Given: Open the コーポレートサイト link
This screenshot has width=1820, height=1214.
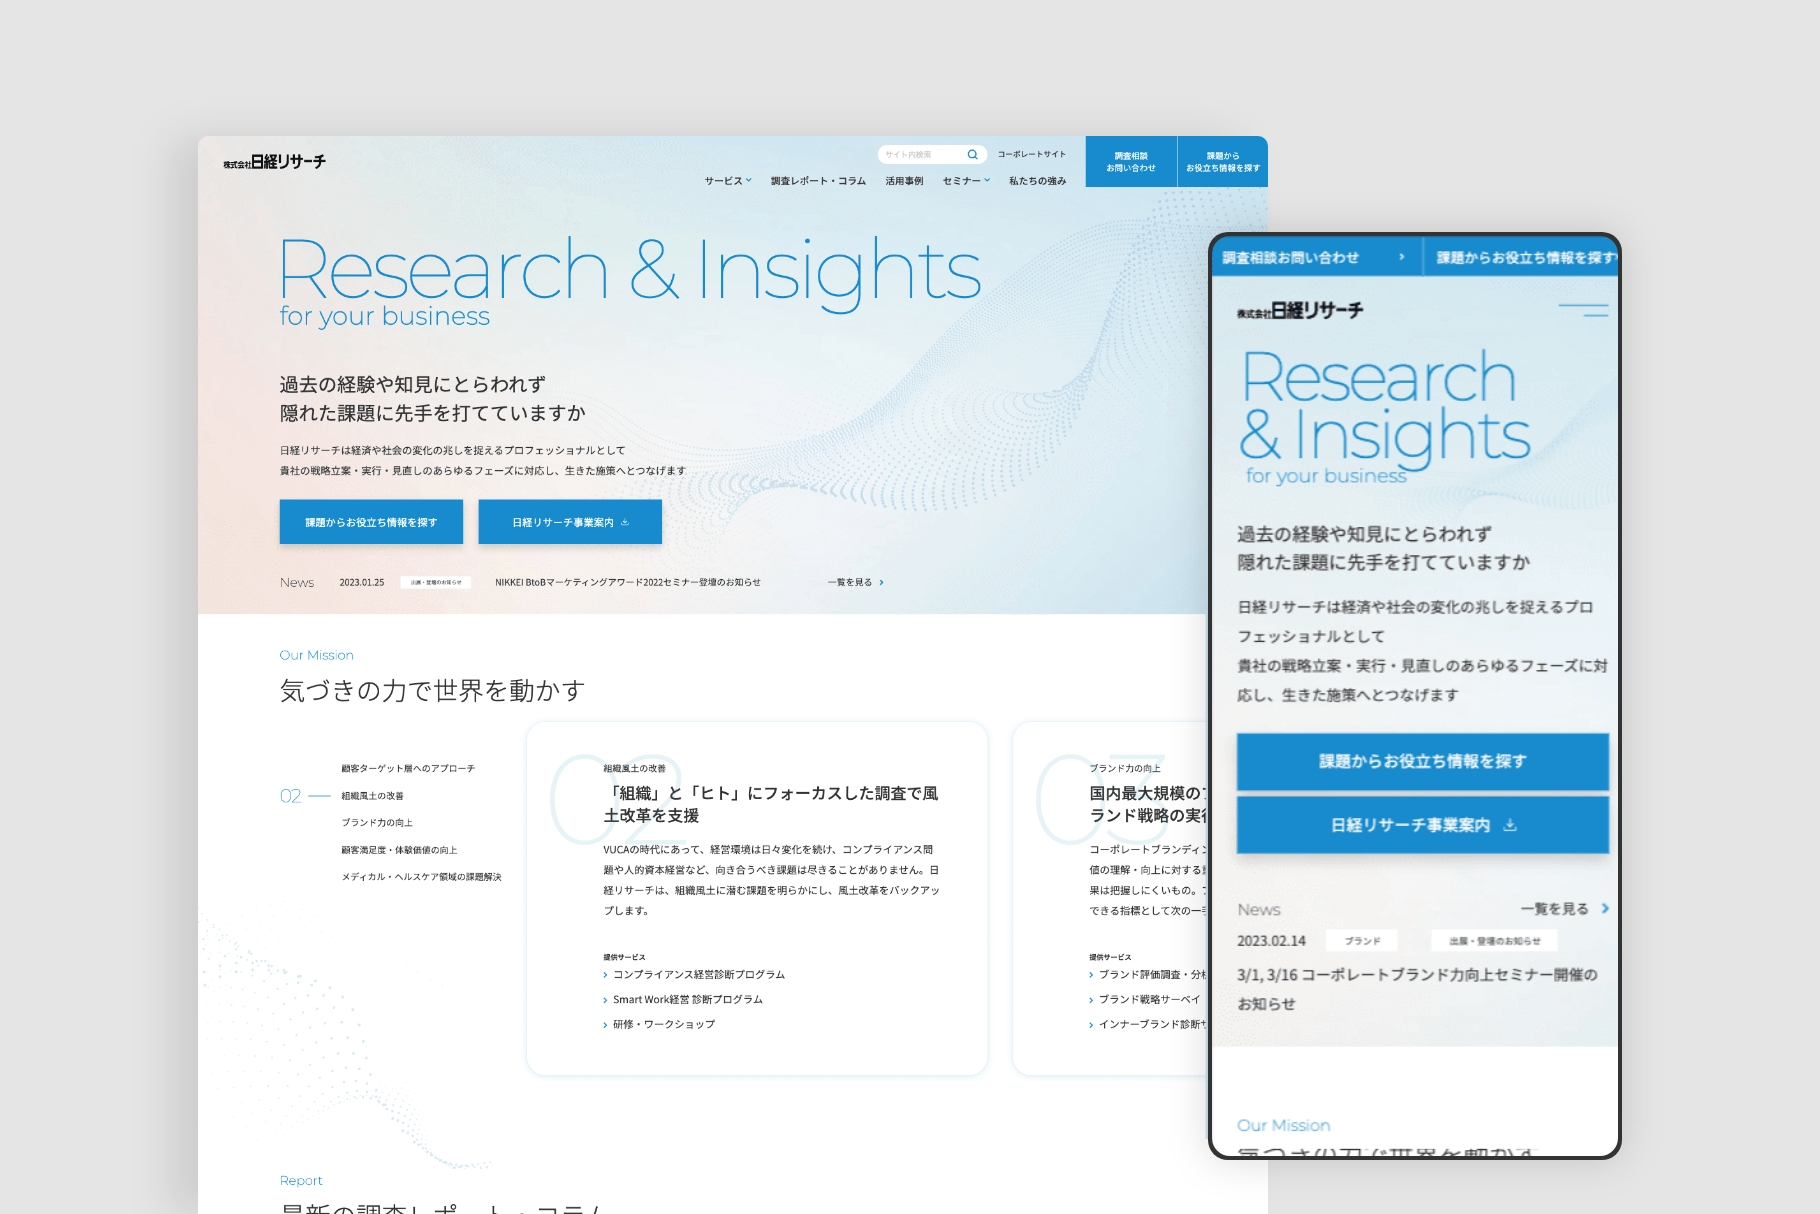Looking at the screenshot, I should [x=1031, y=155].
